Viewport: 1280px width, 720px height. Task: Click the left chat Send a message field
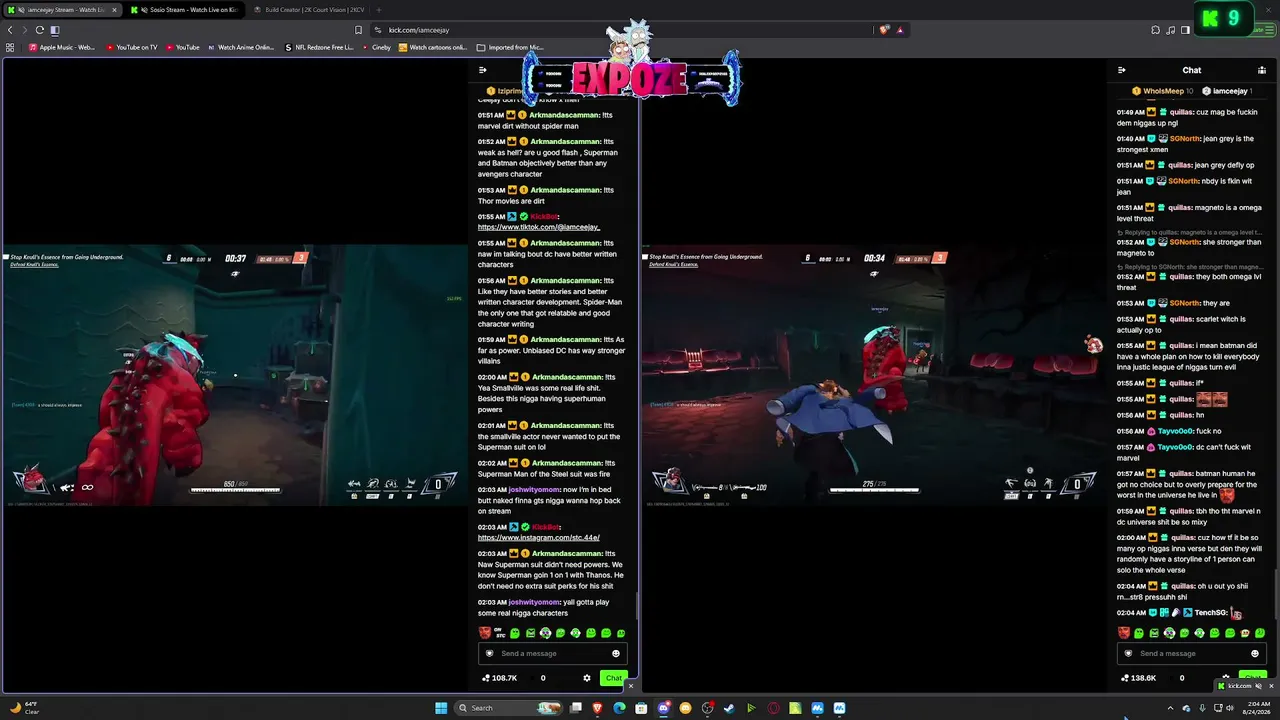tap(554, 653)
